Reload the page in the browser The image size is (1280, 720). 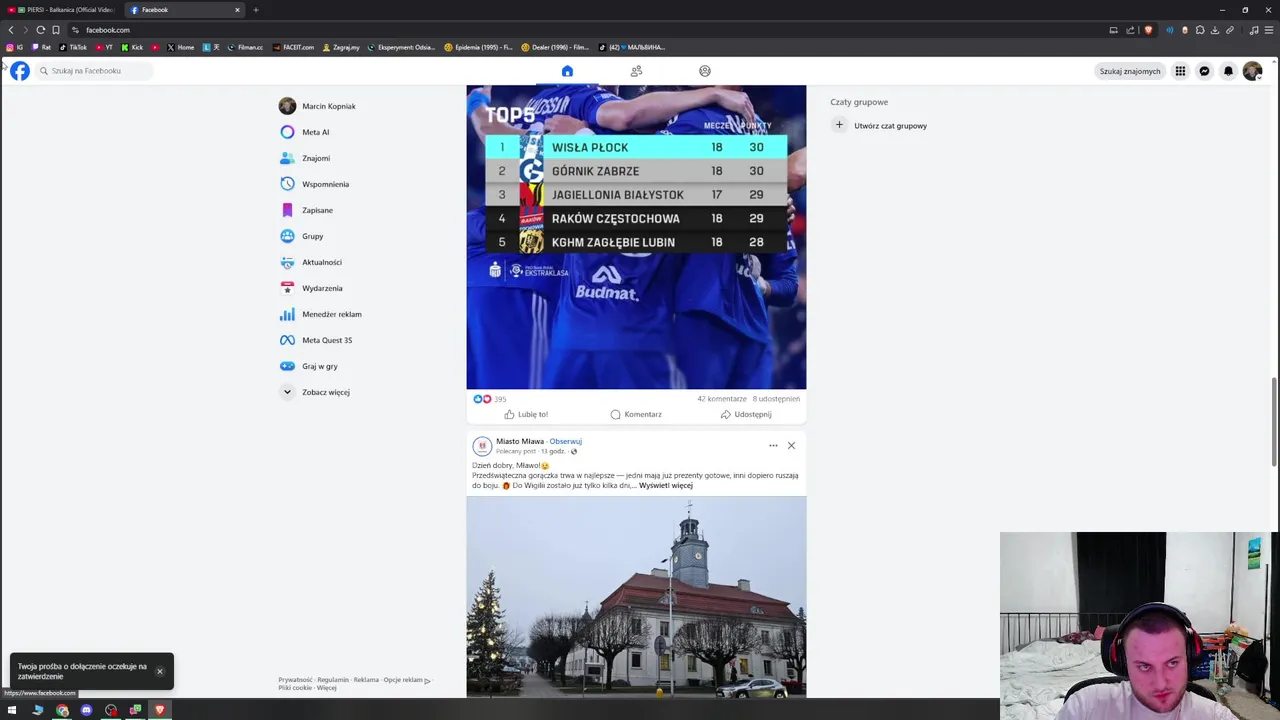click(40, 30)
